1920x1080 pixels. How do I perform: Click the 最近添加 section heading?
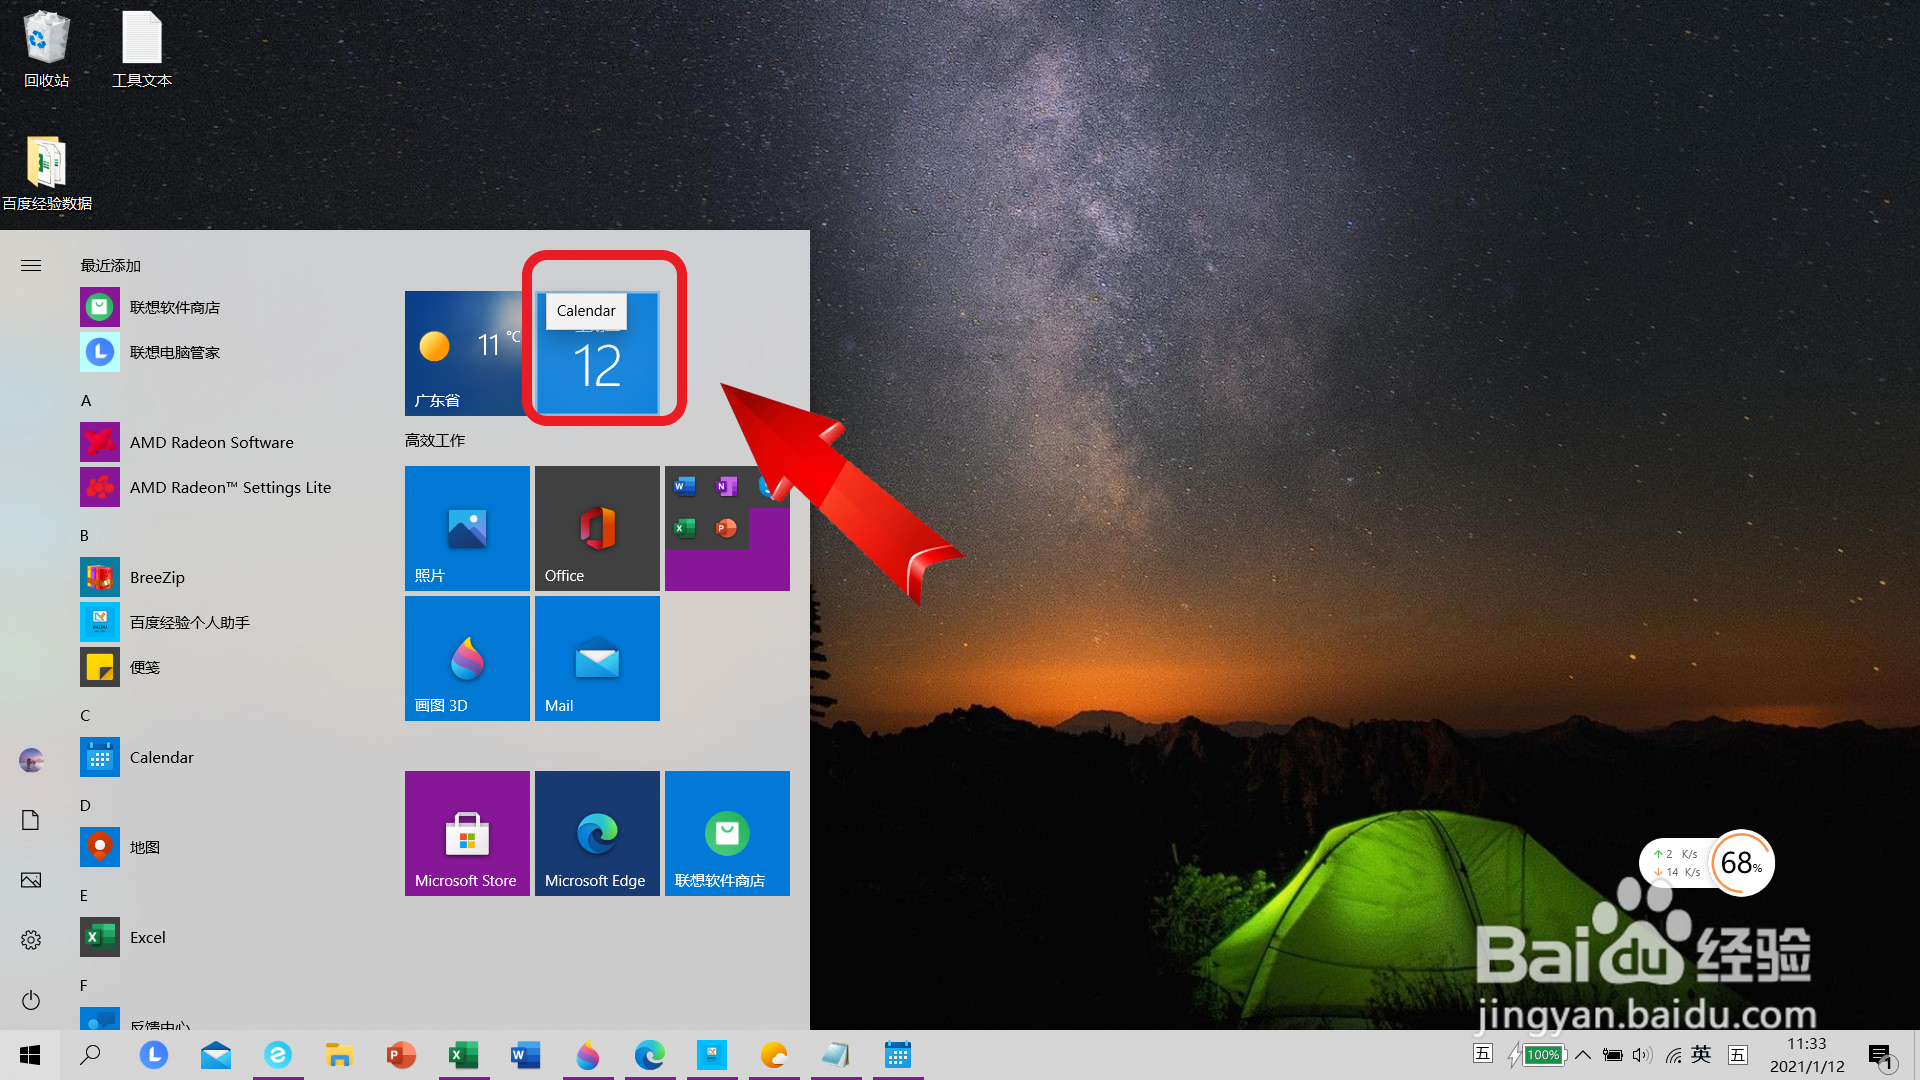[x=111, y=265]
